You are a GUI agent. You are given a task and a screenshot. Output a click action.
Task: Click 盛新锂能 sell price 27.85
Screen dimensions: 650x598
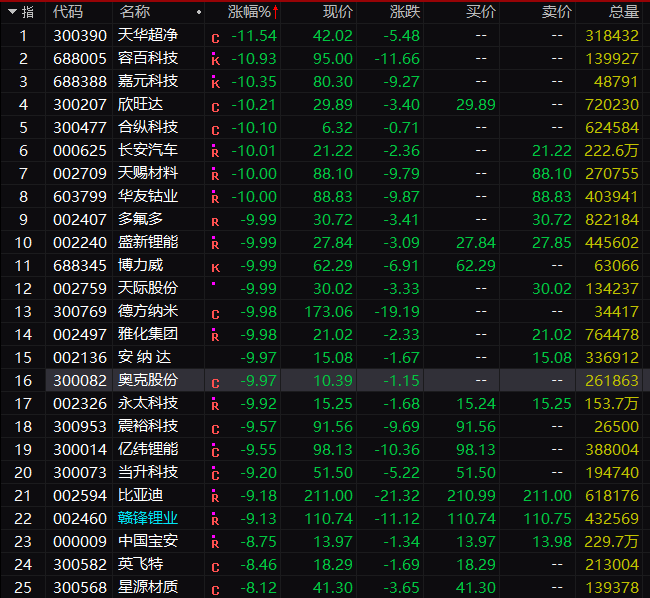coord(552,242)
